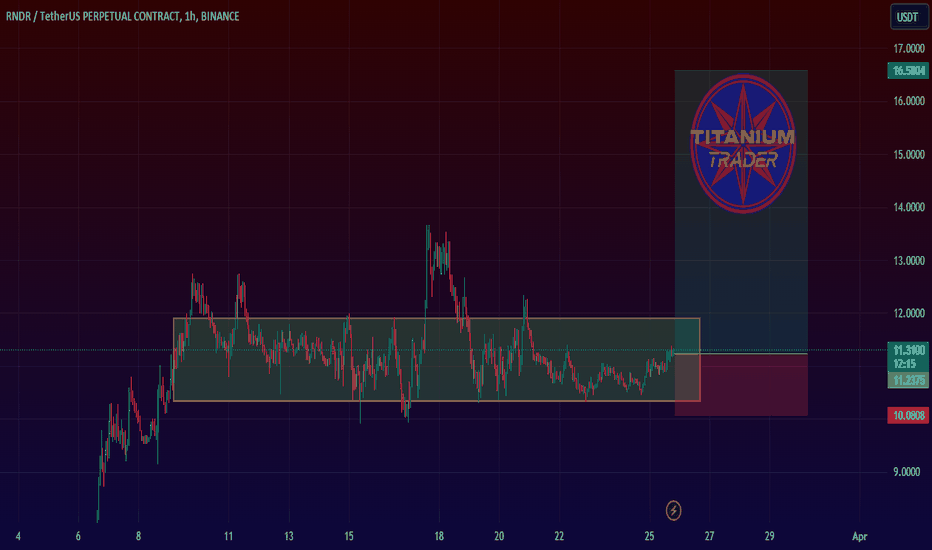Click date 8 on the time axis

pos(138,536)
